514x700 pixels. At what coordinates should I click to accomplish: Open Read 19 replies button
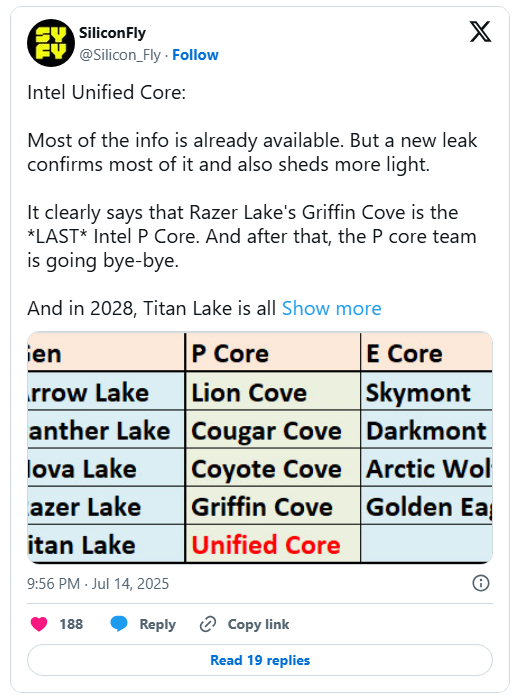[260, 660]
